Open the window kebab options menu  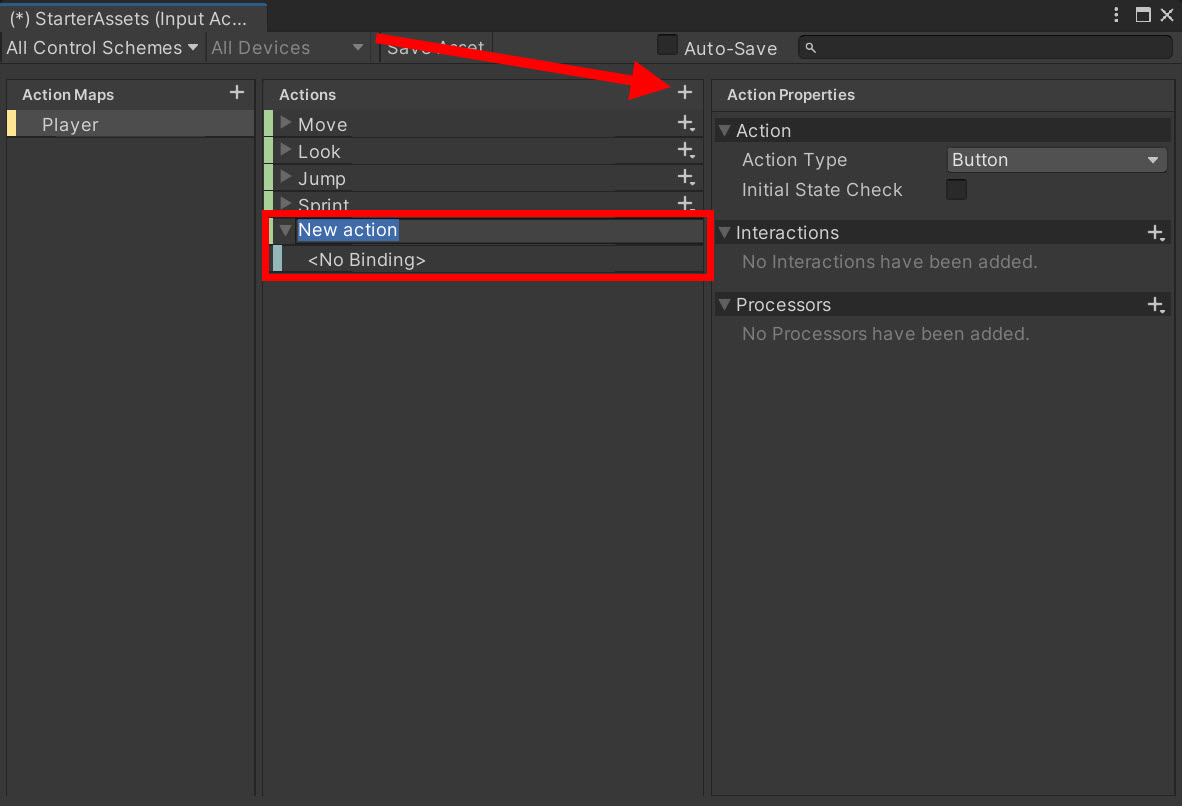click(x=1116, y=15)
